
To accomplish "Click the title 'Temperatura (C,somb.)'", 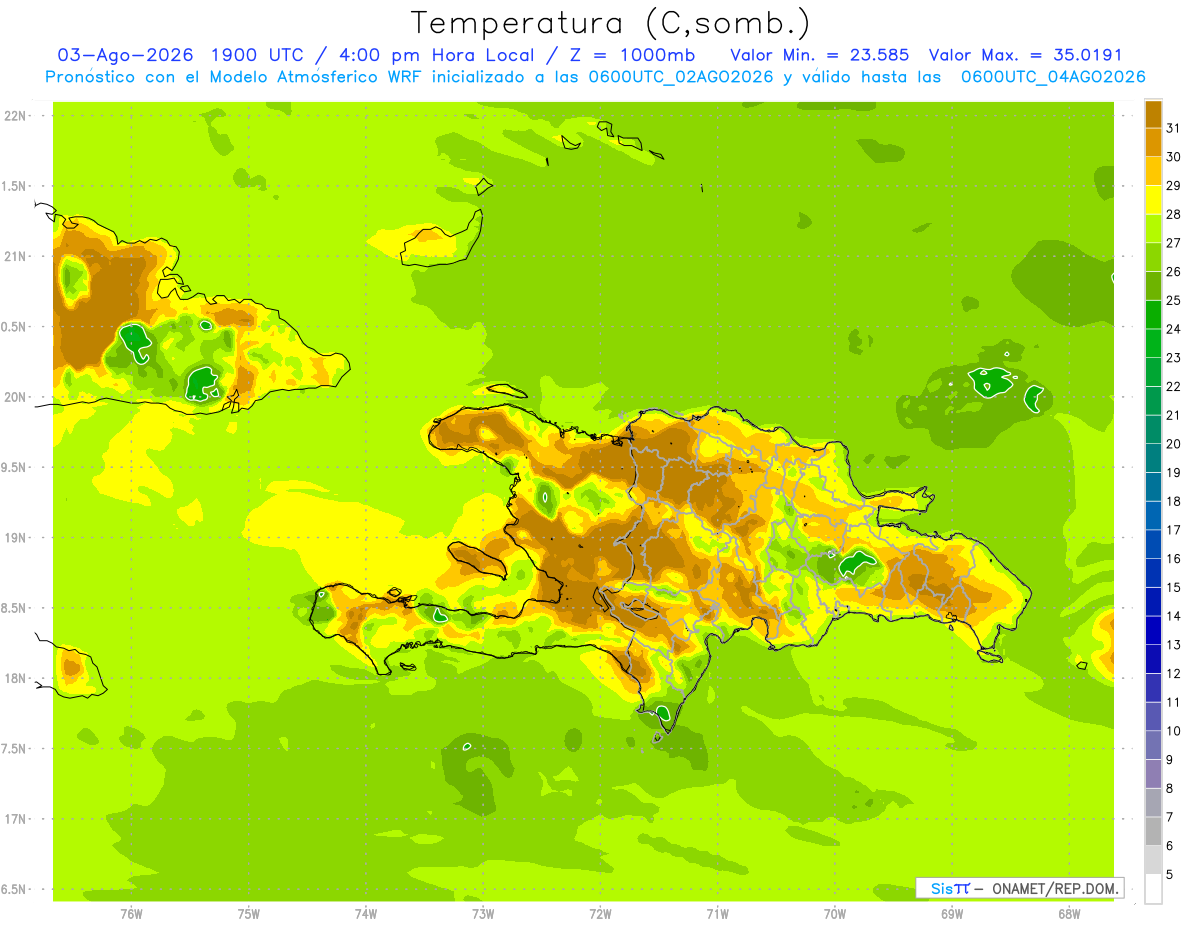I will coord(611,22).
